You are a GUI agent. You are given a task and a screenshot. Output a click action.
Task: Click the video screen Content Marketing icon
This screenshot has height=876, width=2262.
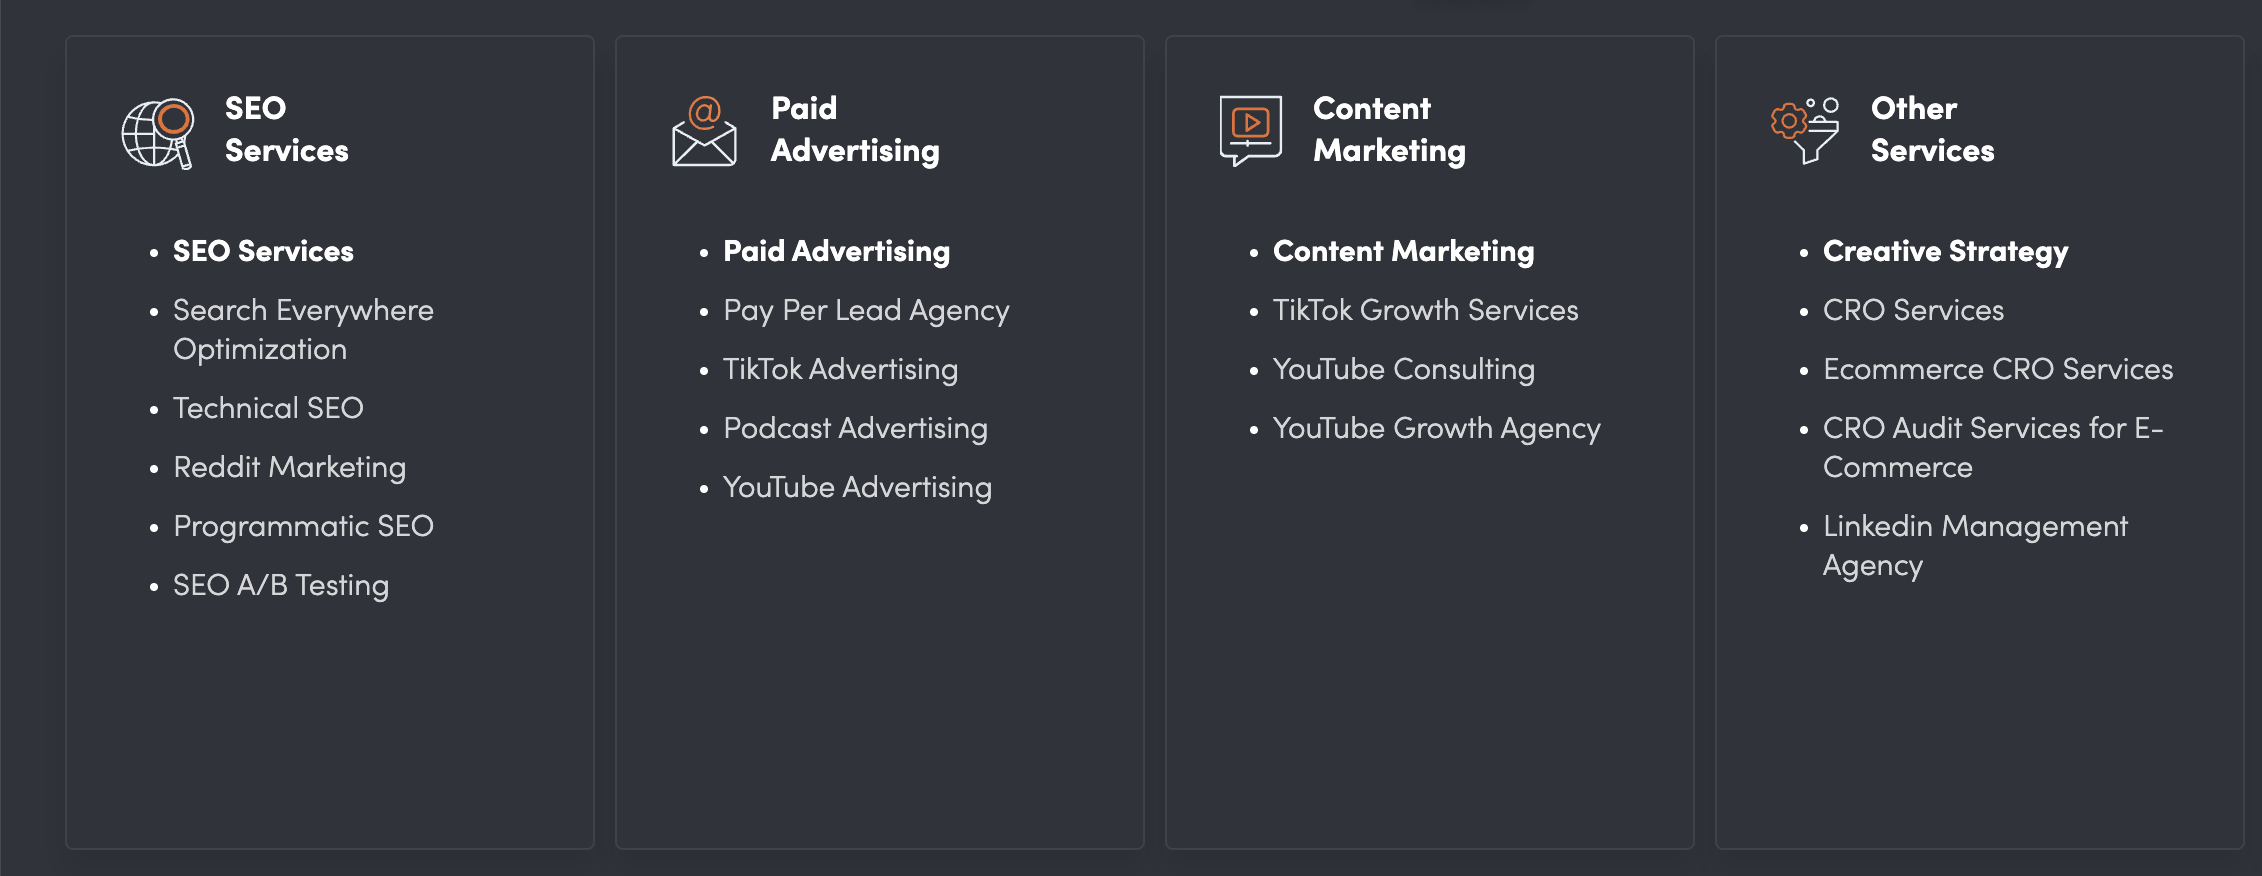tap(1250, 130)
